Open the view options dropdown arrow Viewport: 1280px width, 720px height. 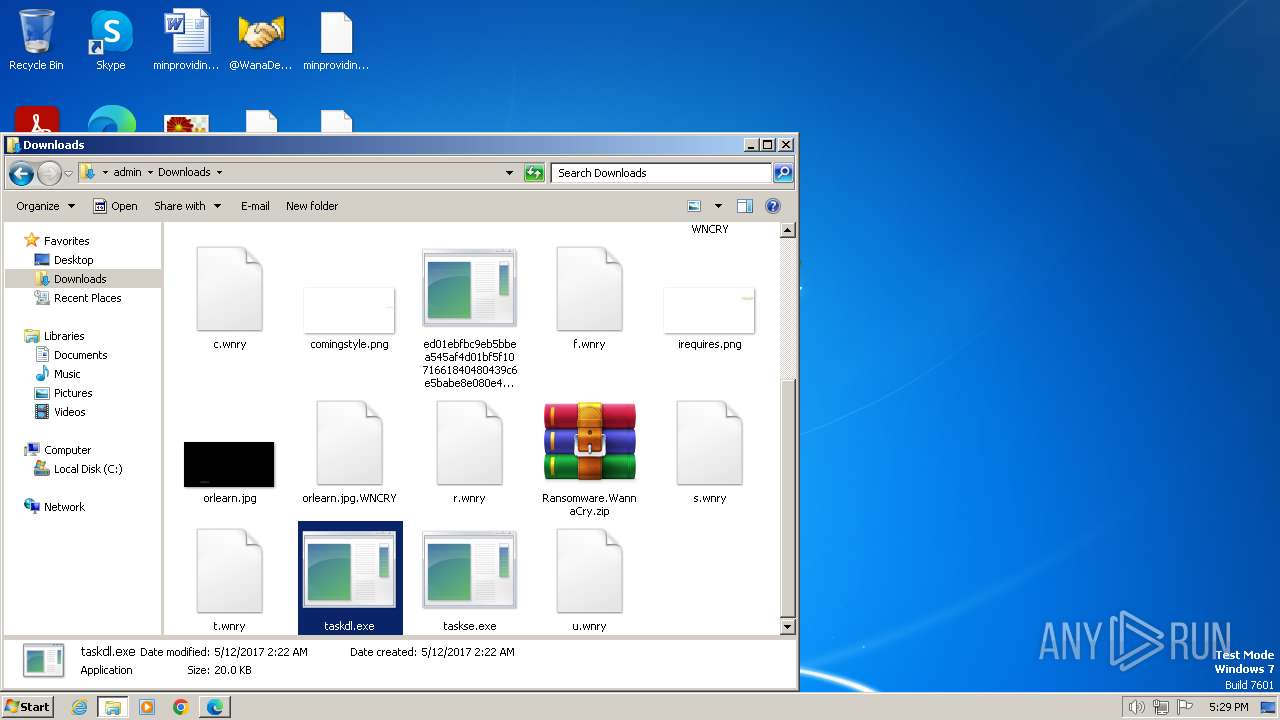pos(718,206)
